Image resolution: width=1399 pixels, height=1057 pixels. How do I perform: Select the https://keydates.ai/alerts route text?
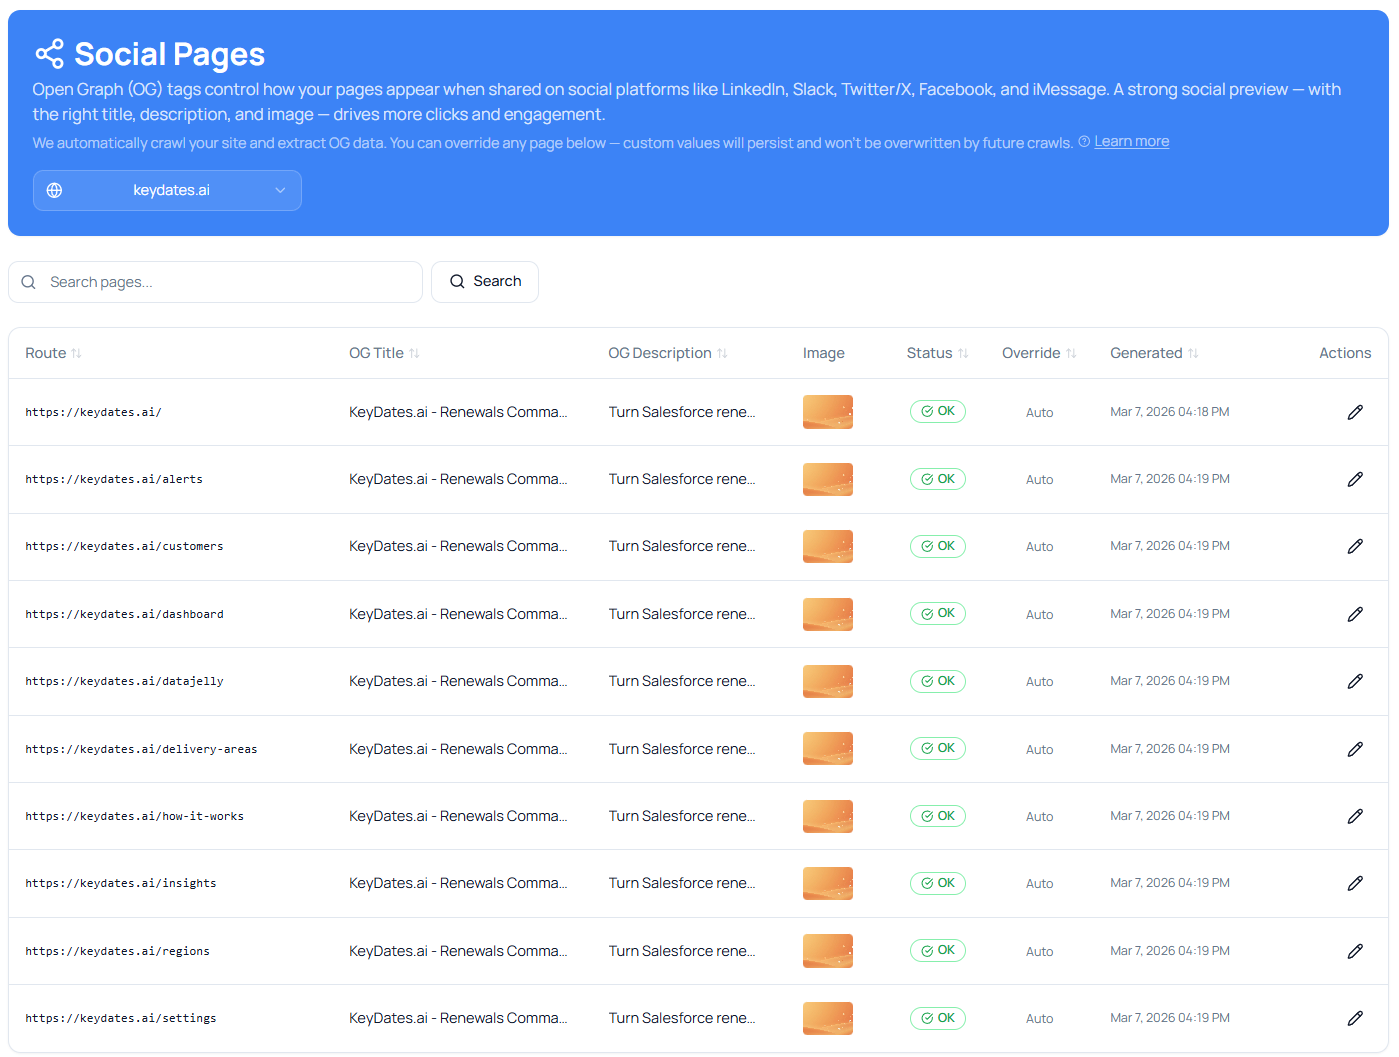click(114, 479)
